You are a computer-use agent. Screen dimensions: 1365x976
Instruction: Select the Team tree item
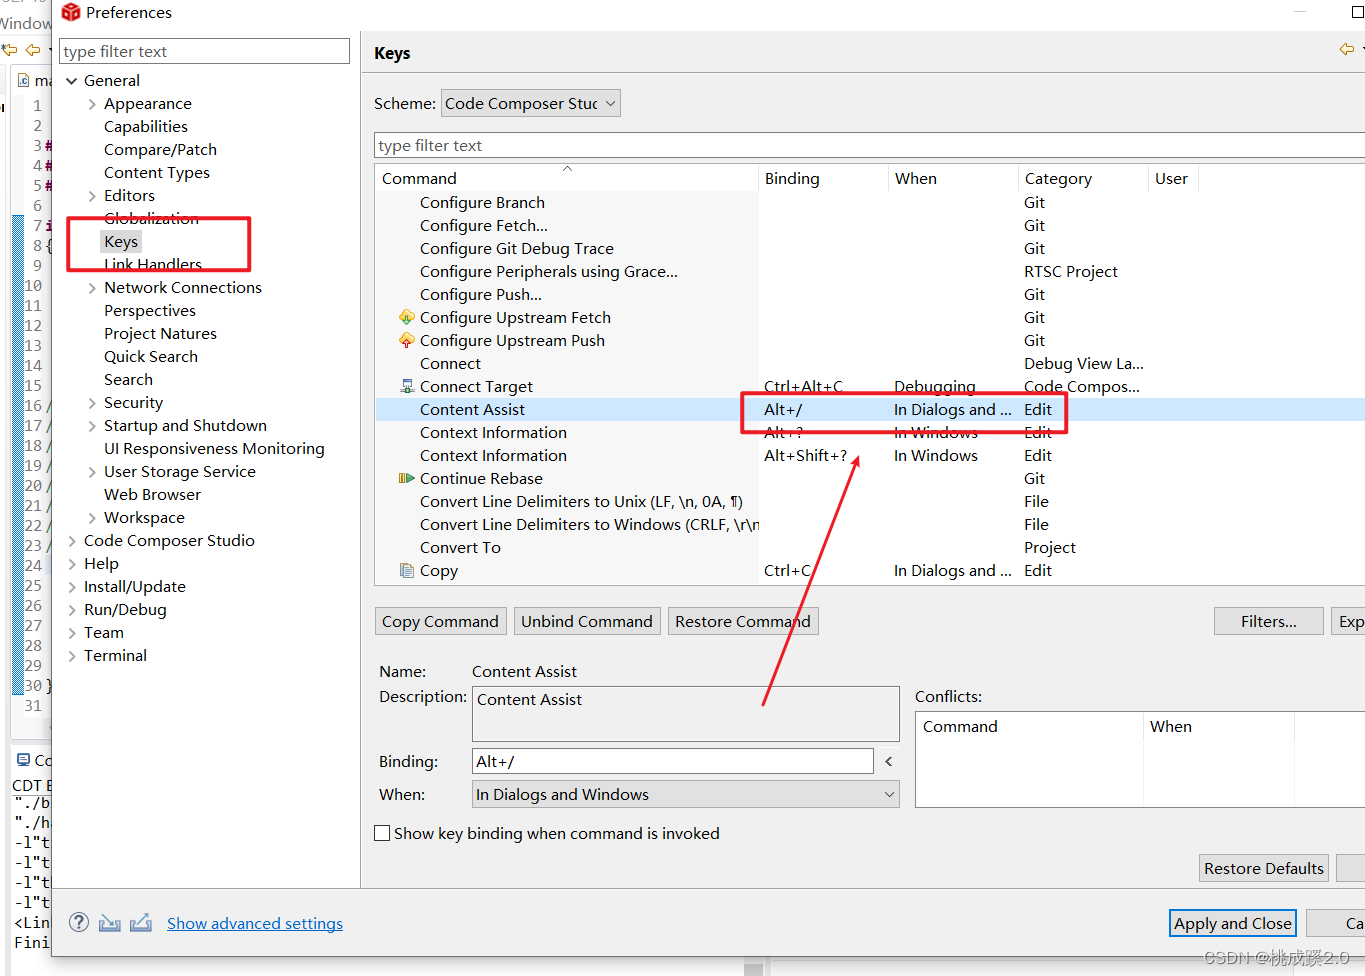pos(104,632)
